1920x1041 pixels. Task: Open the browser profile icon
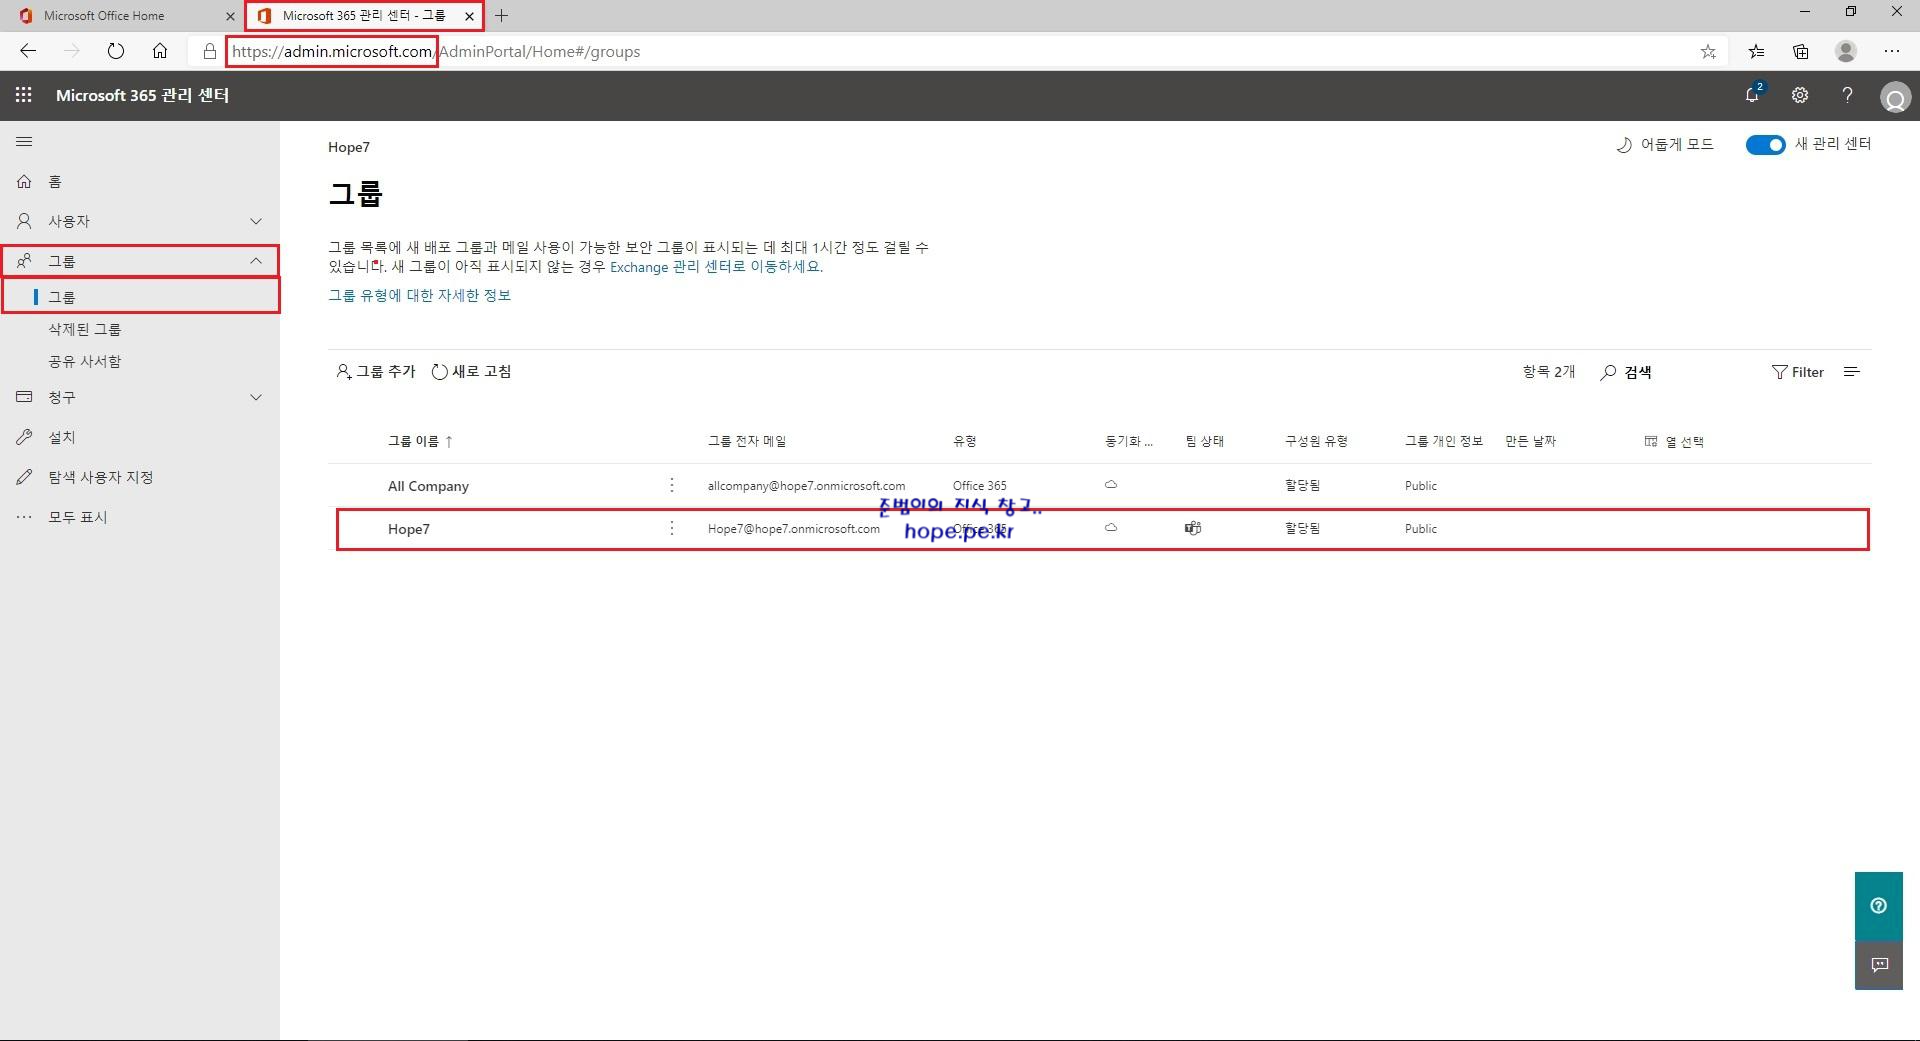[x=1846, y=51]
